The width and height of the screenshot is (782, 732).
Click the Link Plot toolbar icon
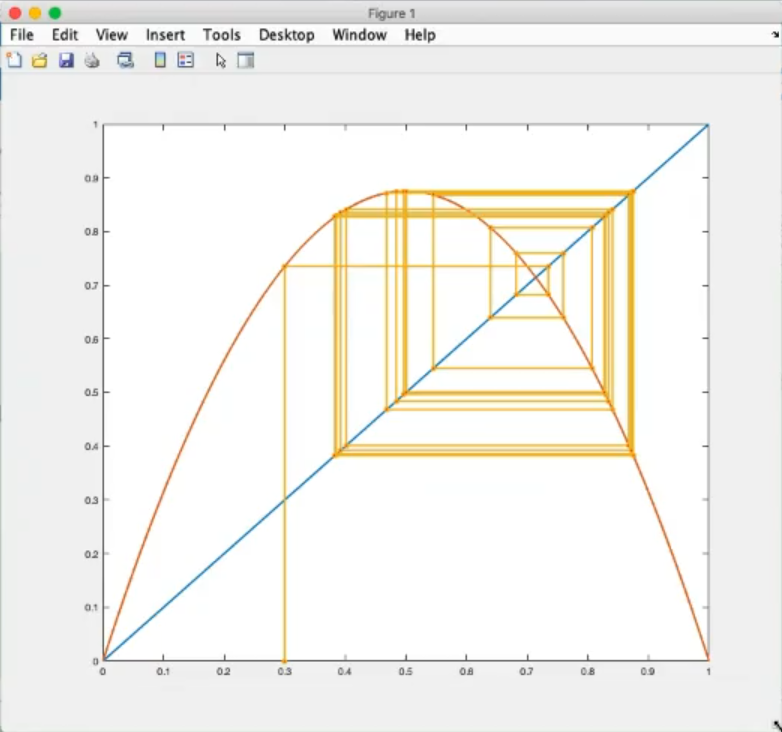[x=125, y=60]
